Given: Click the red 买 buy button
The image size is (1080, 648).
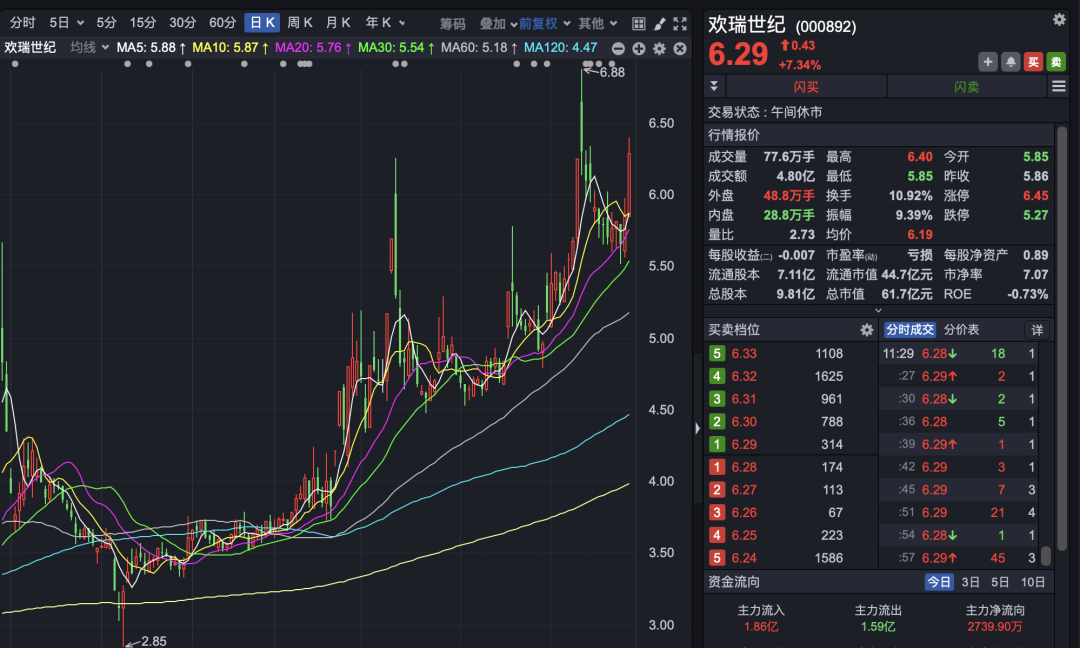Looking at the screenshot, I should pos(1034,61).
